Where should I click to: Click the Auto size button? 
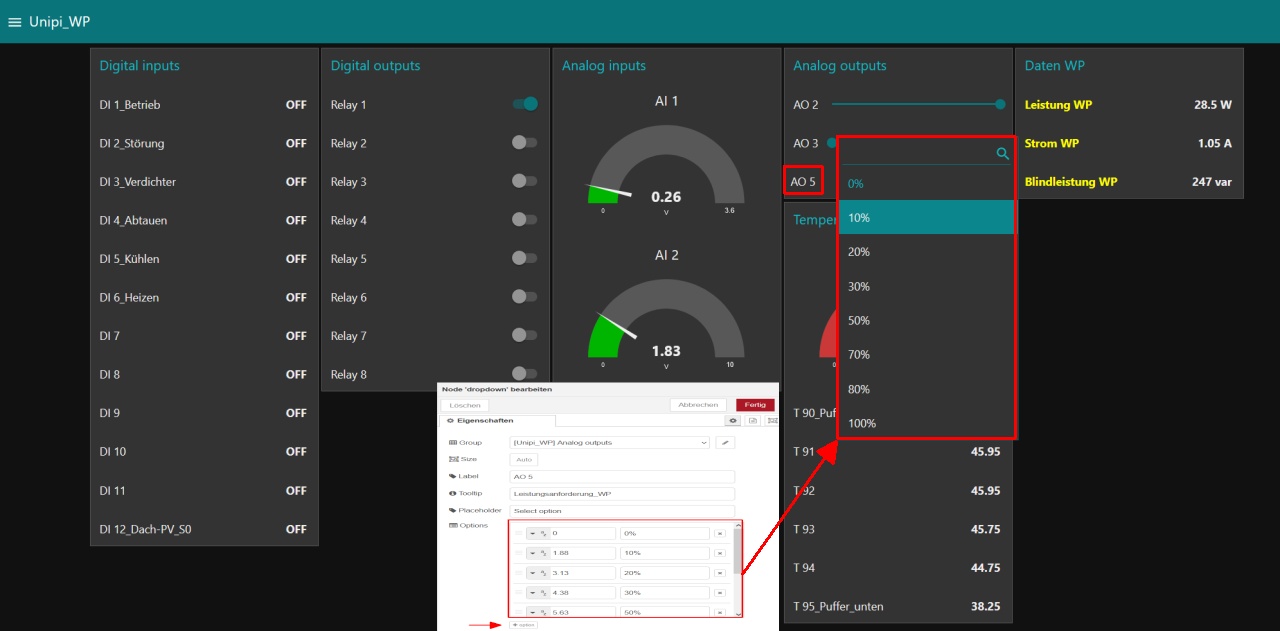524,460
